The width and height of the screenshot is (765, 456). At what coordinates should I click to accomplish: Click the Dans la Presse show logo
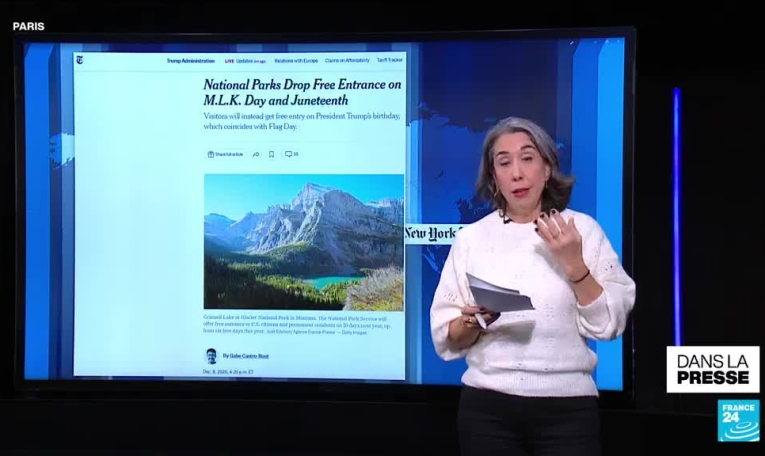click(x=713, y=369)
